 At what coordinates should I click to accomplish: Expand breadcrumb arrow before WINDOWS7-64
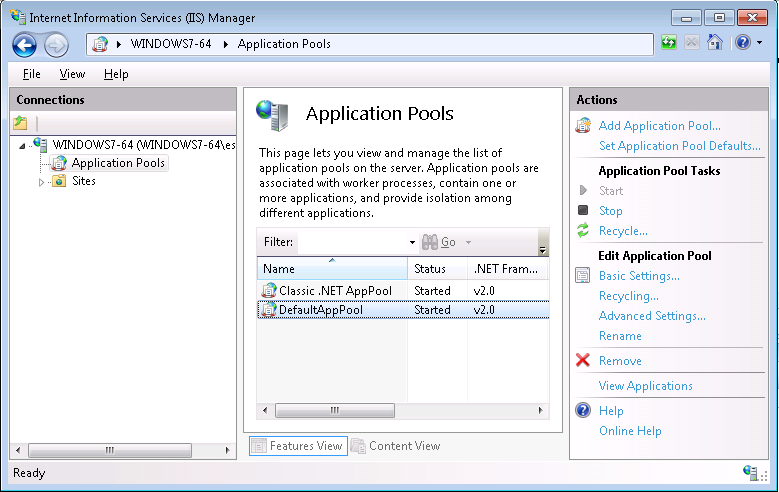point(119,44)
